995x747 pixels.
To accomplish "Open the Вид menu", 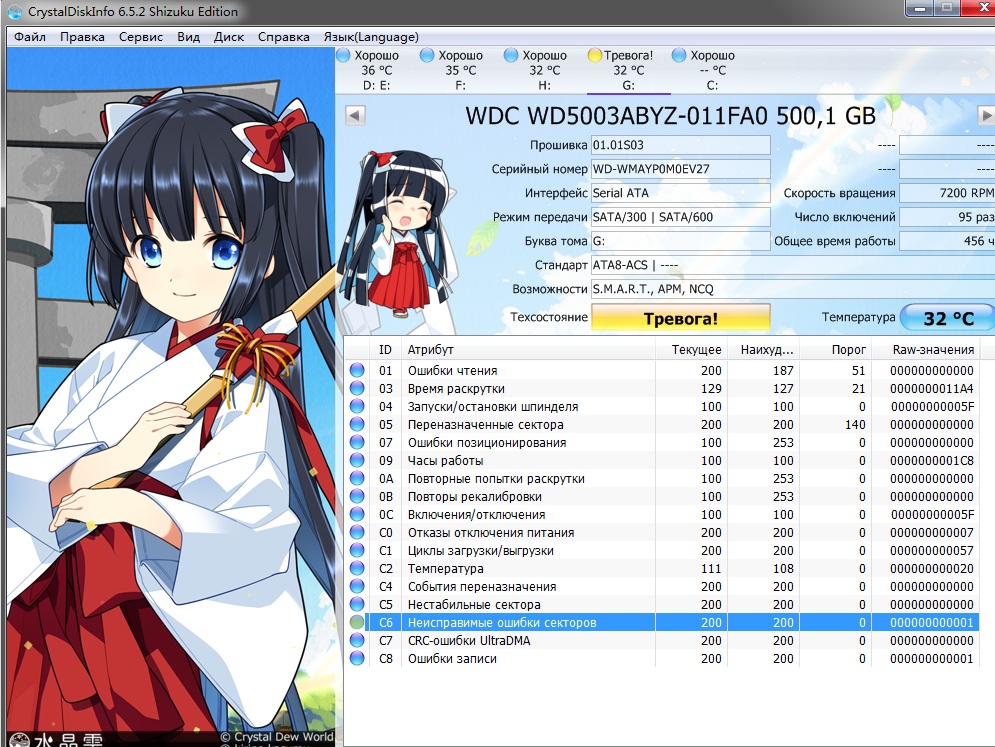I will coord(188,37).
